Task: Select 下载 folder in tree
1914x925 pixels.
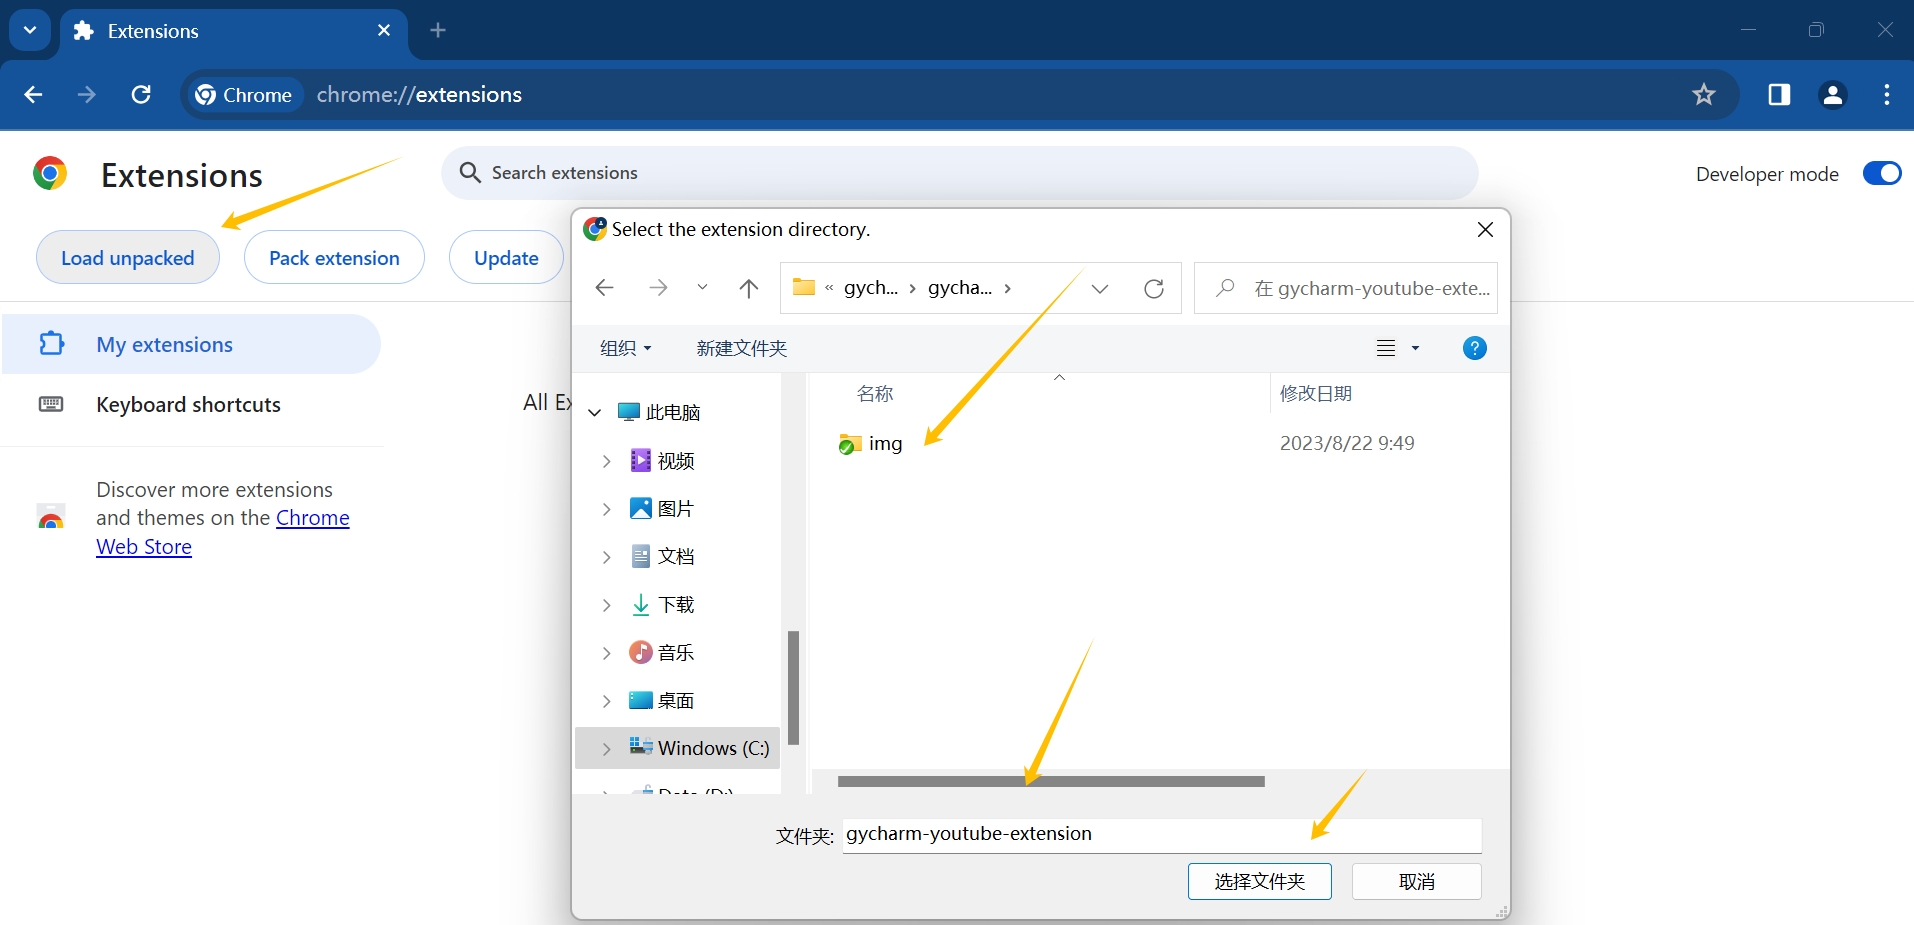Action: click(x=663, y=605)
